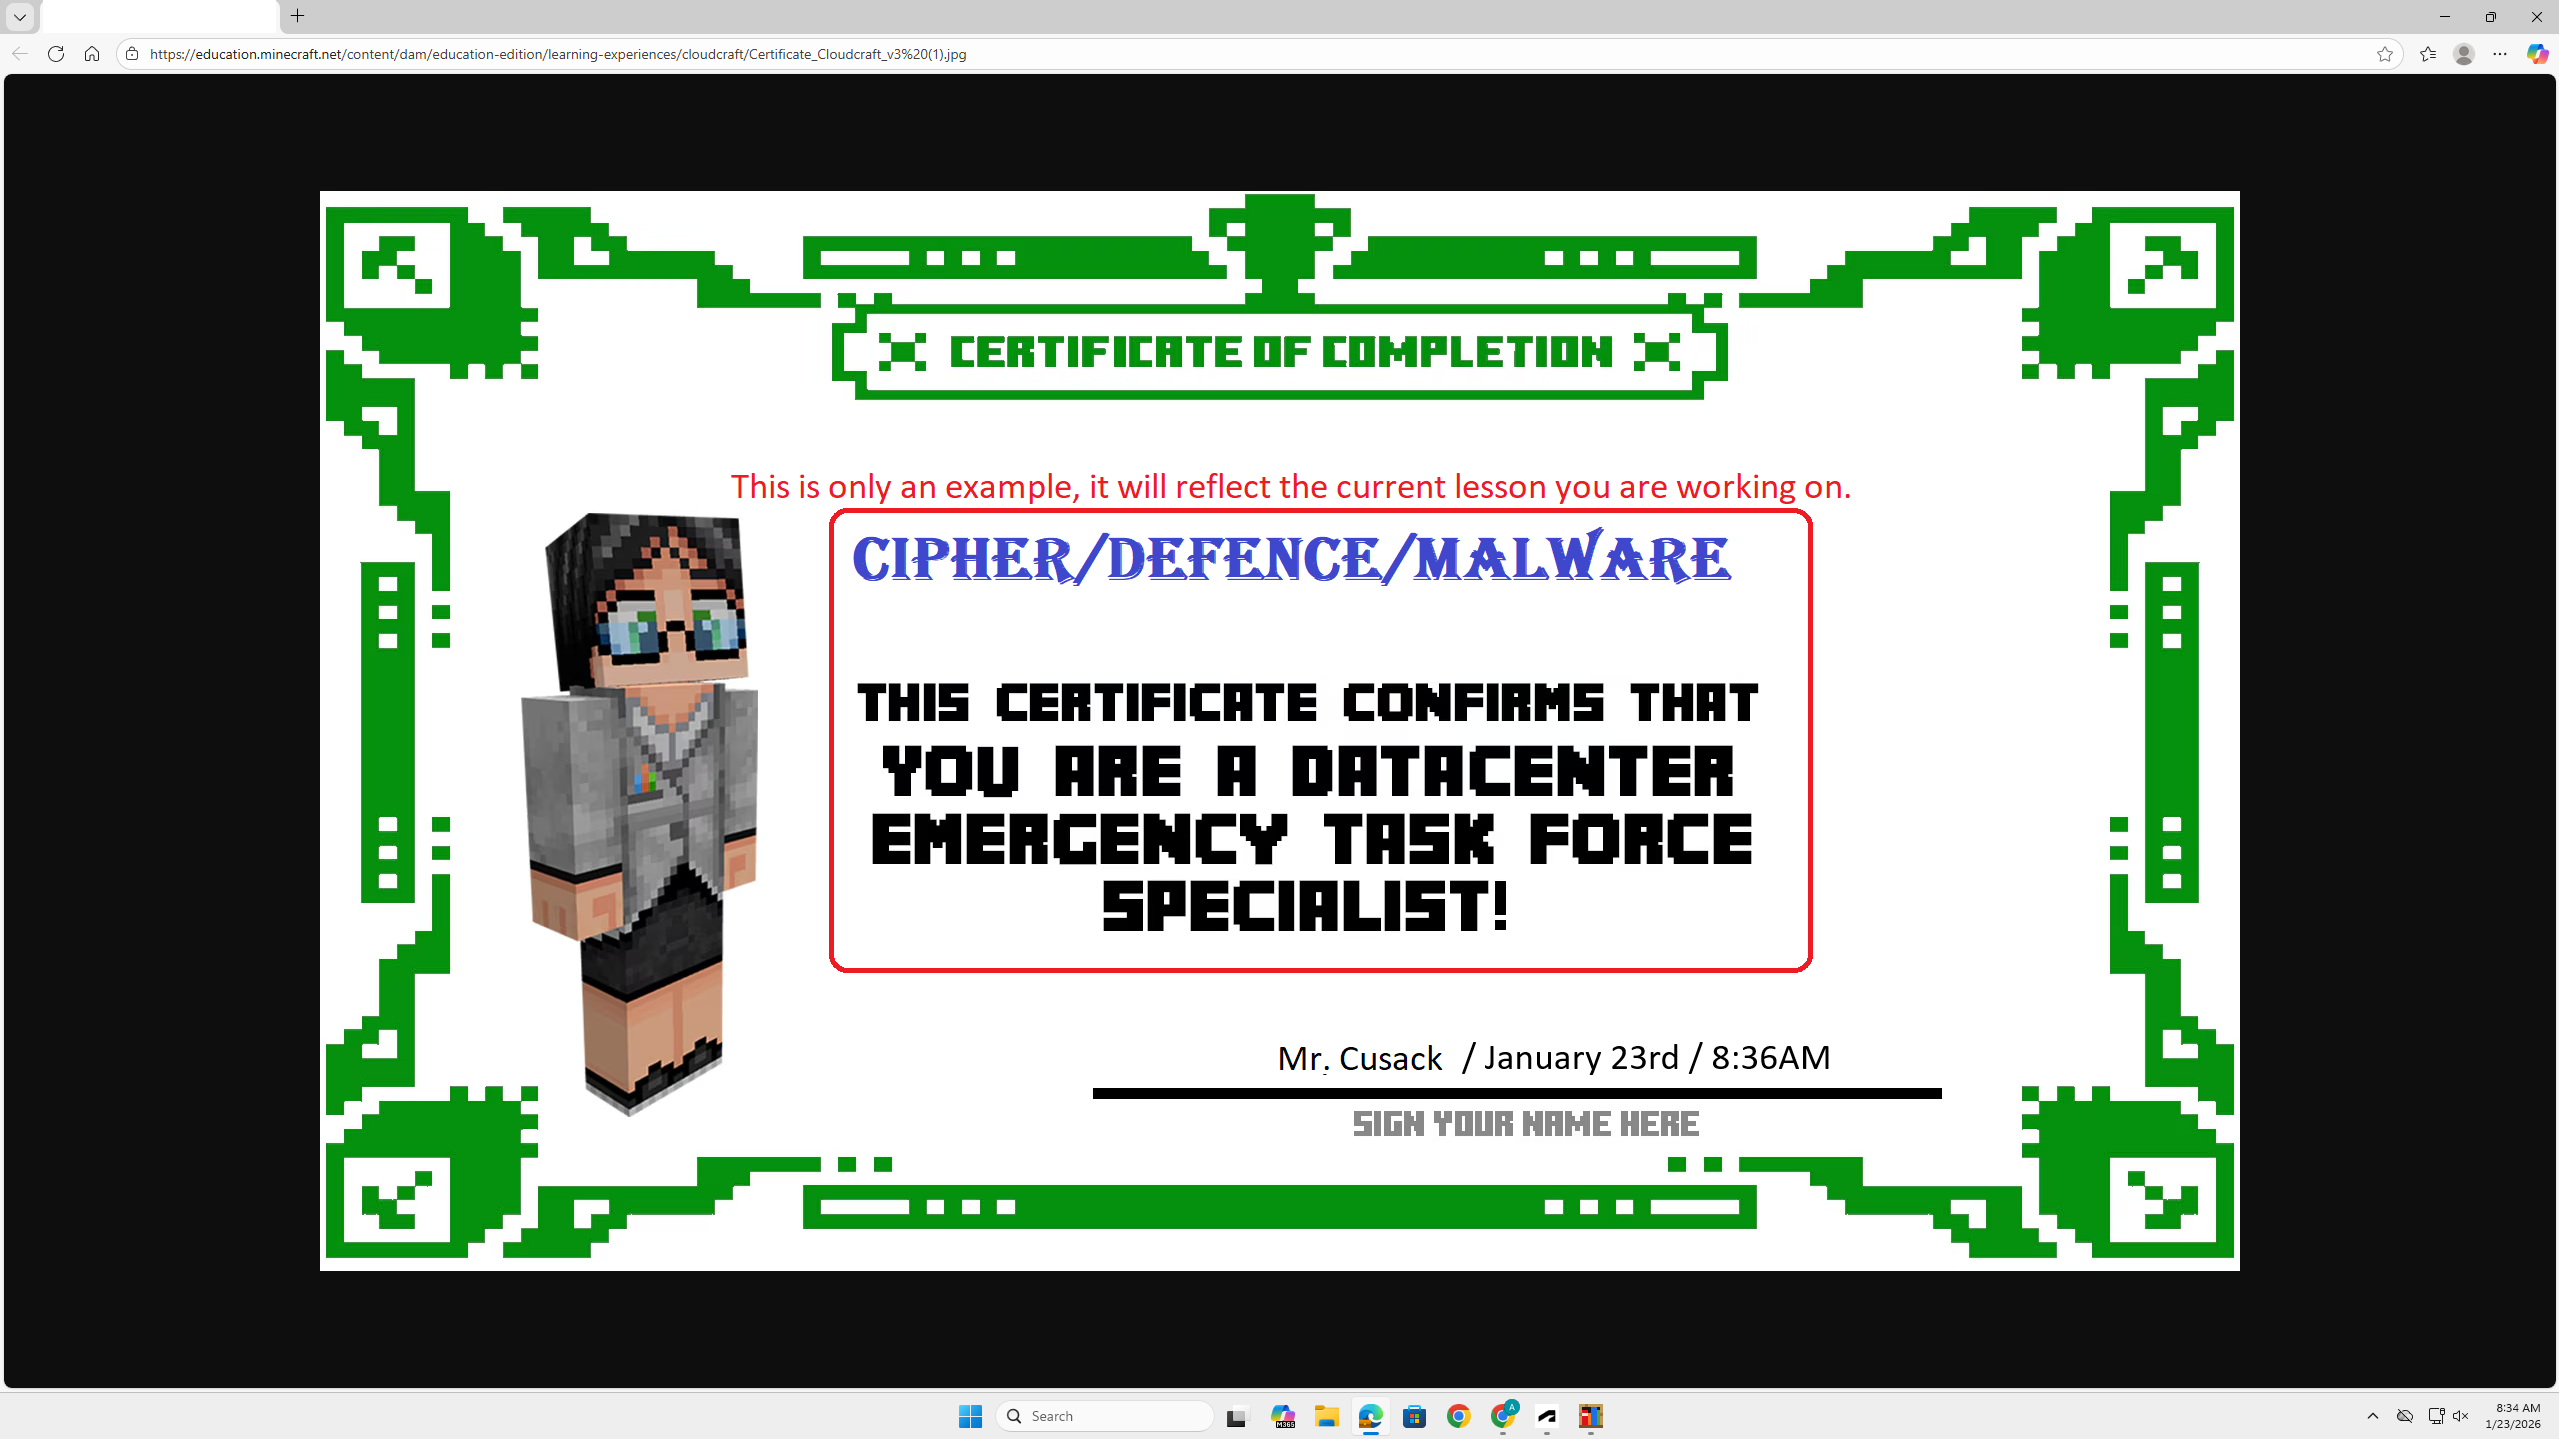Launch File Explorer from the taskbar
This screenshot has width=2559, height=1439.
[x=1326, y=1416]
